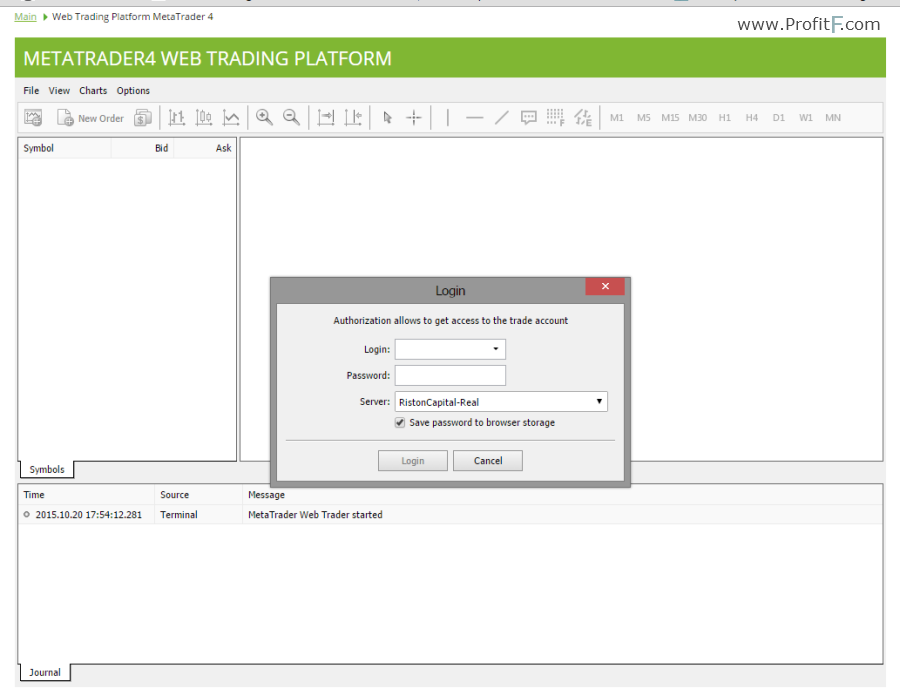
Task: Select the crosshair tool
Action: coord(414,118)
